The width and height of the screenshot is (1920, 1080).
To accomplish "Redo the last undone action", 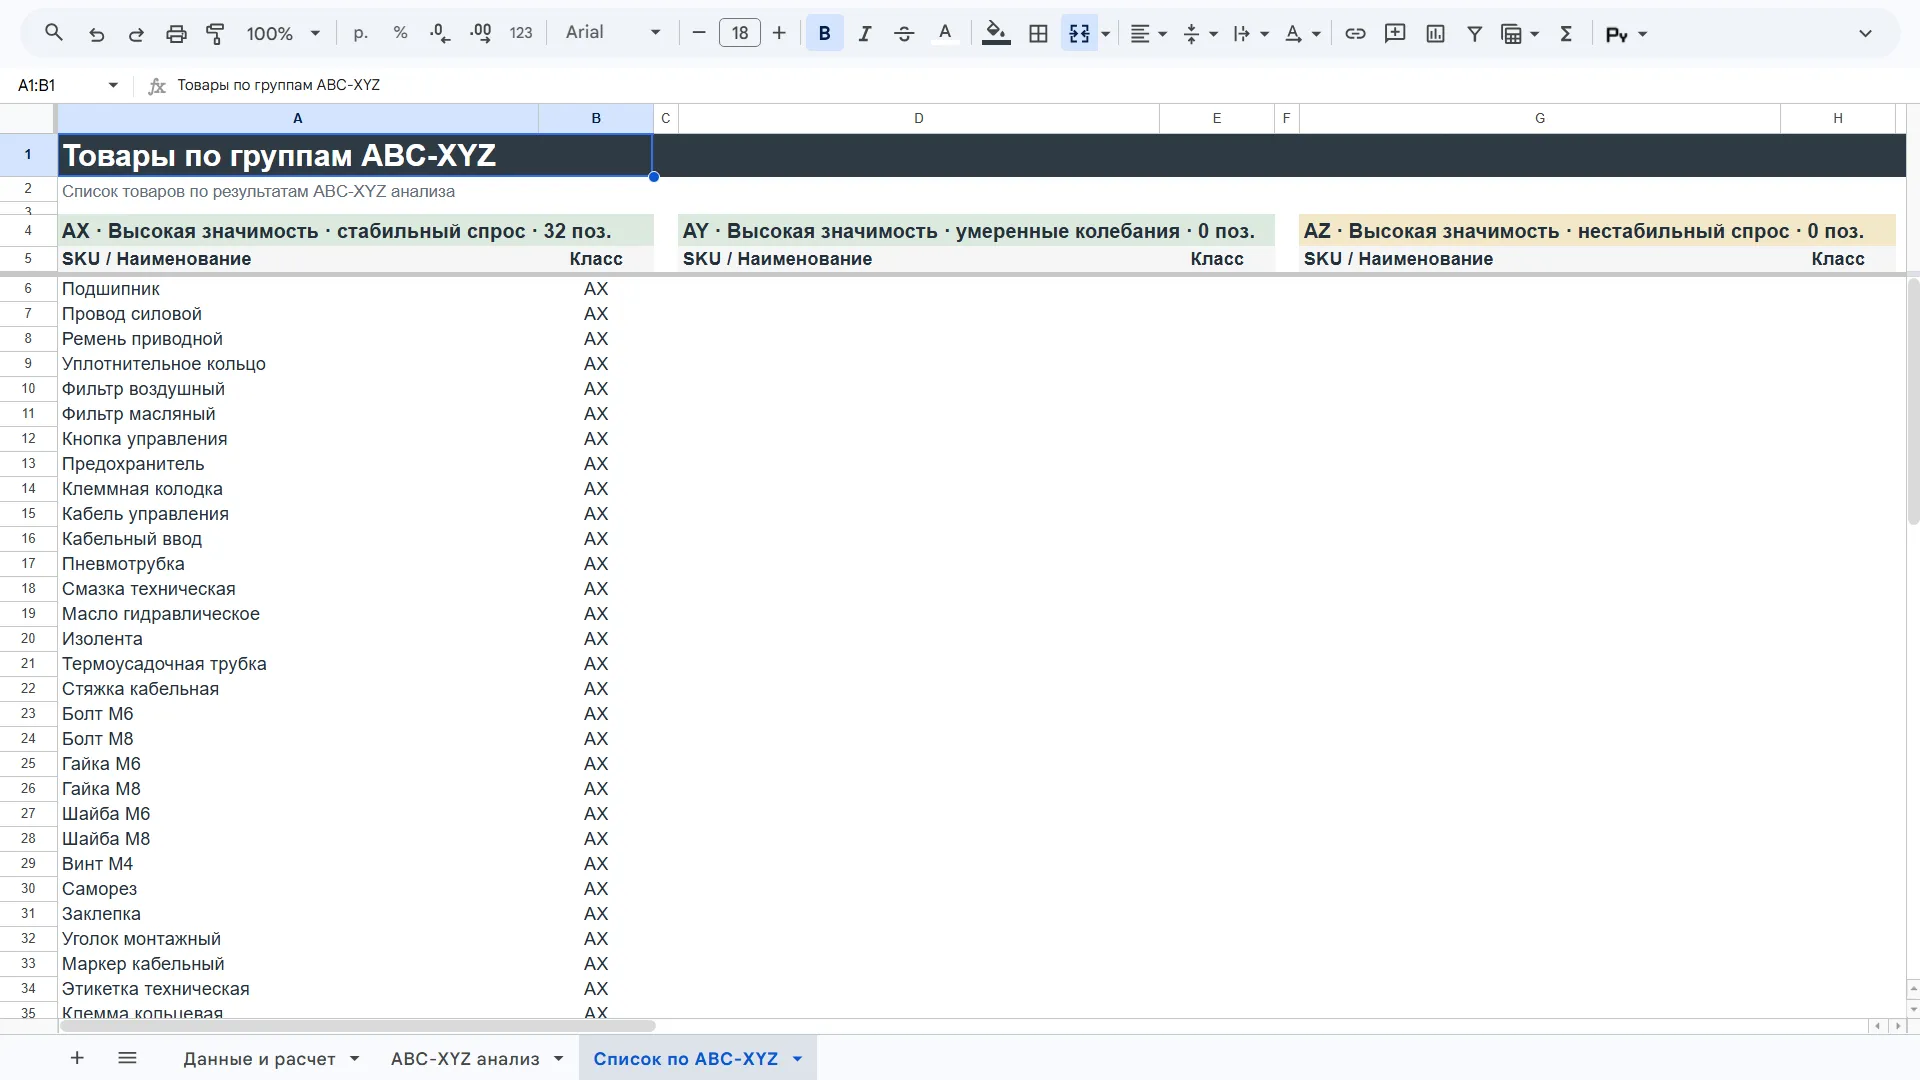I will tap(136, 33).
